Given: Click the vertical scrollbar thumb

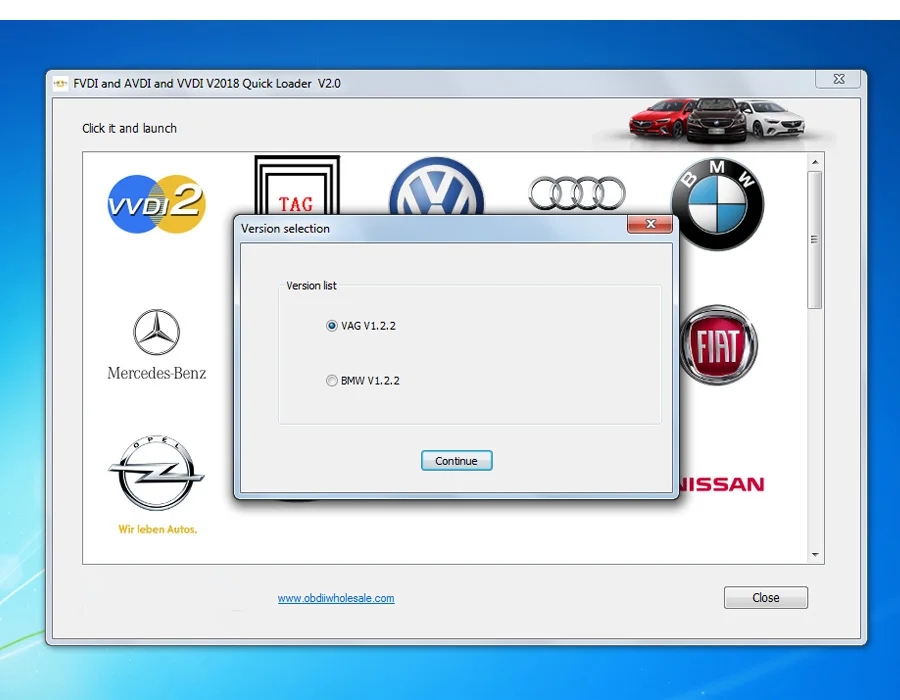Looking at the screenshot, I should click(x=815, y=240).
